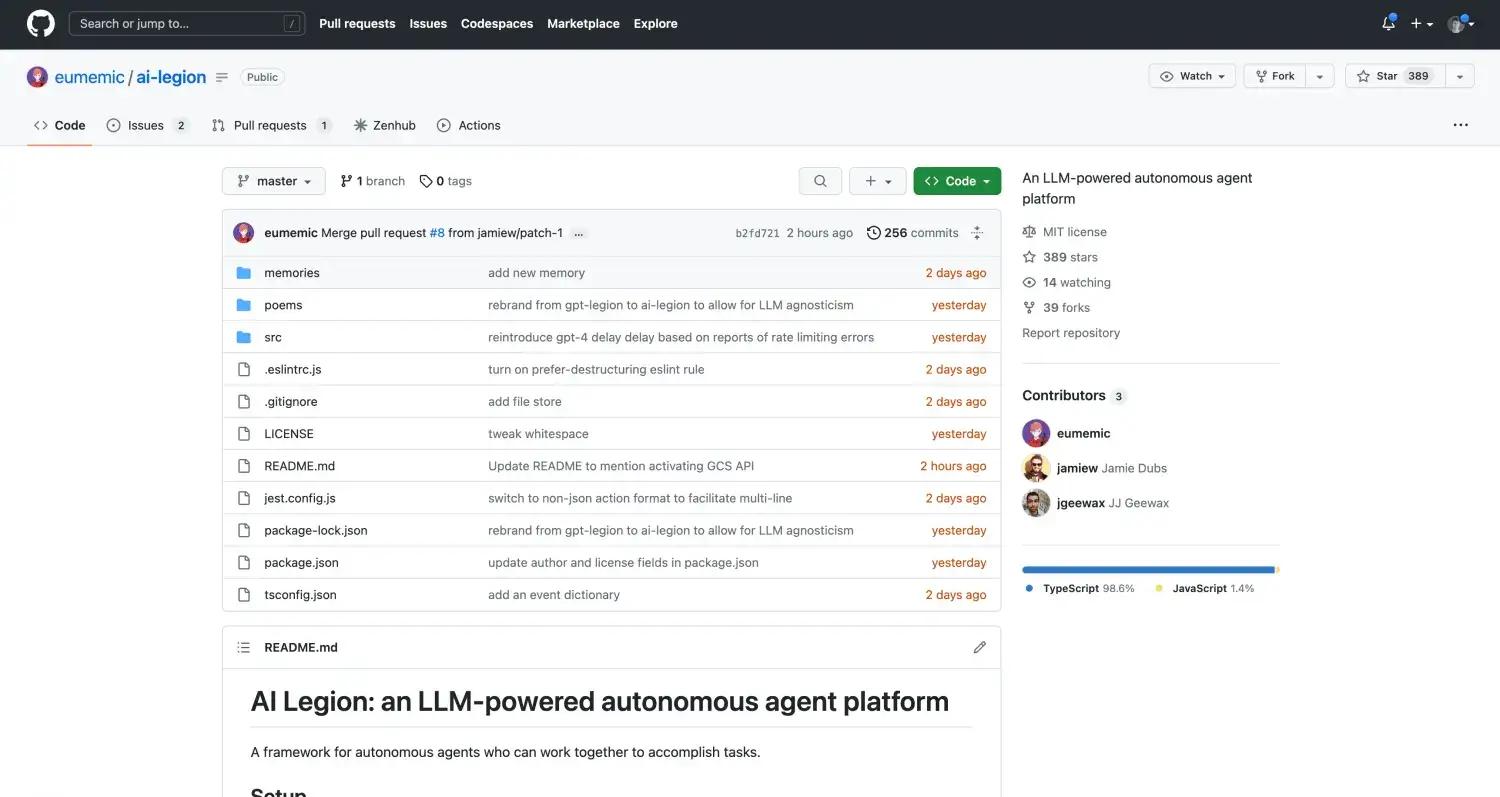Viewport: 1500px width, 797px height.
Task: Click the JavaScript 1.4% language label
Action: click(x=1205, y=589)
